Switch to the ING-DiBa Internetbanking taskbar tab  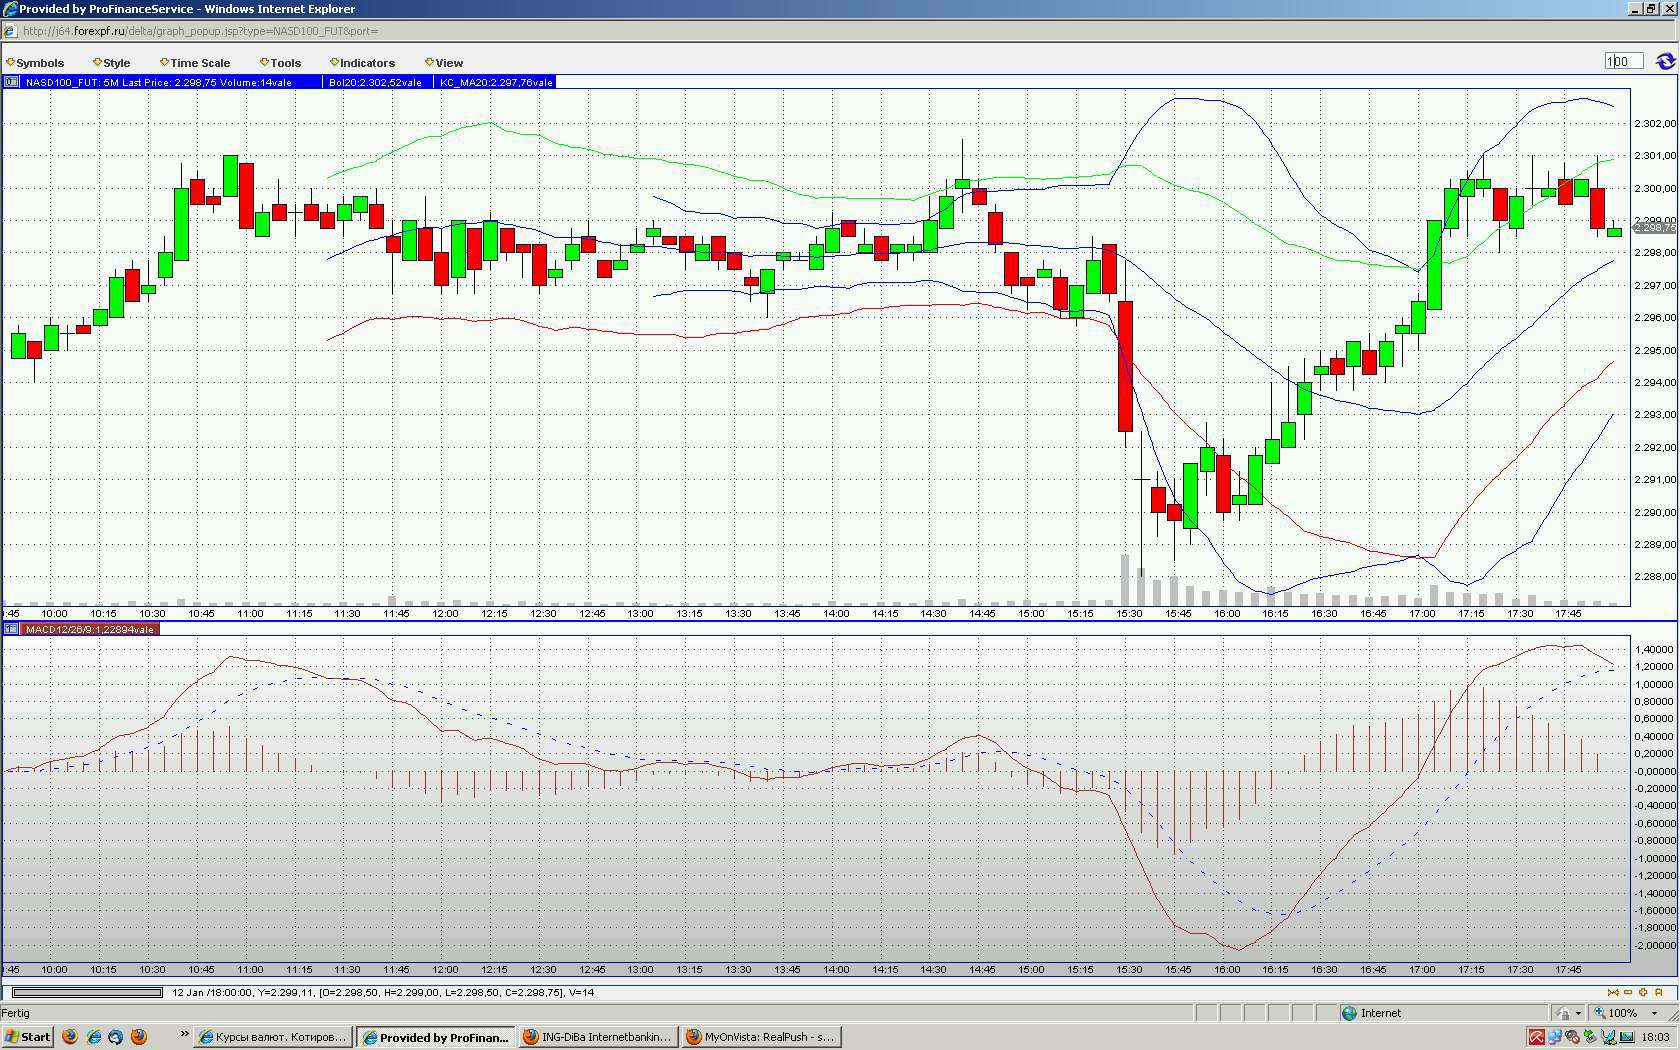pos(597,1037)
